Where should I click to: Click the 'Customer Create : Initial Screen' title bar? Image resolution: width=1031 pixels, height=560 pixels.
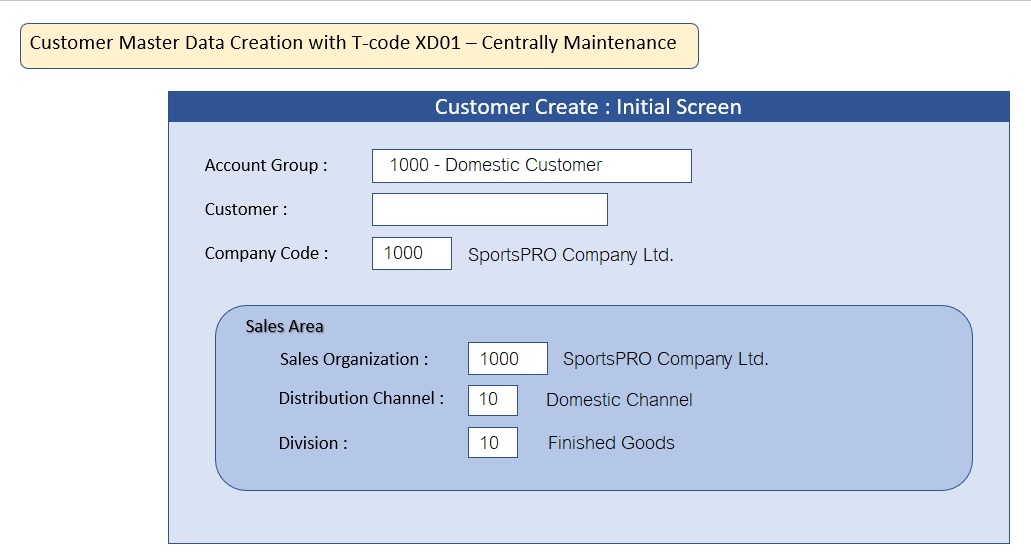coord(588,106)
